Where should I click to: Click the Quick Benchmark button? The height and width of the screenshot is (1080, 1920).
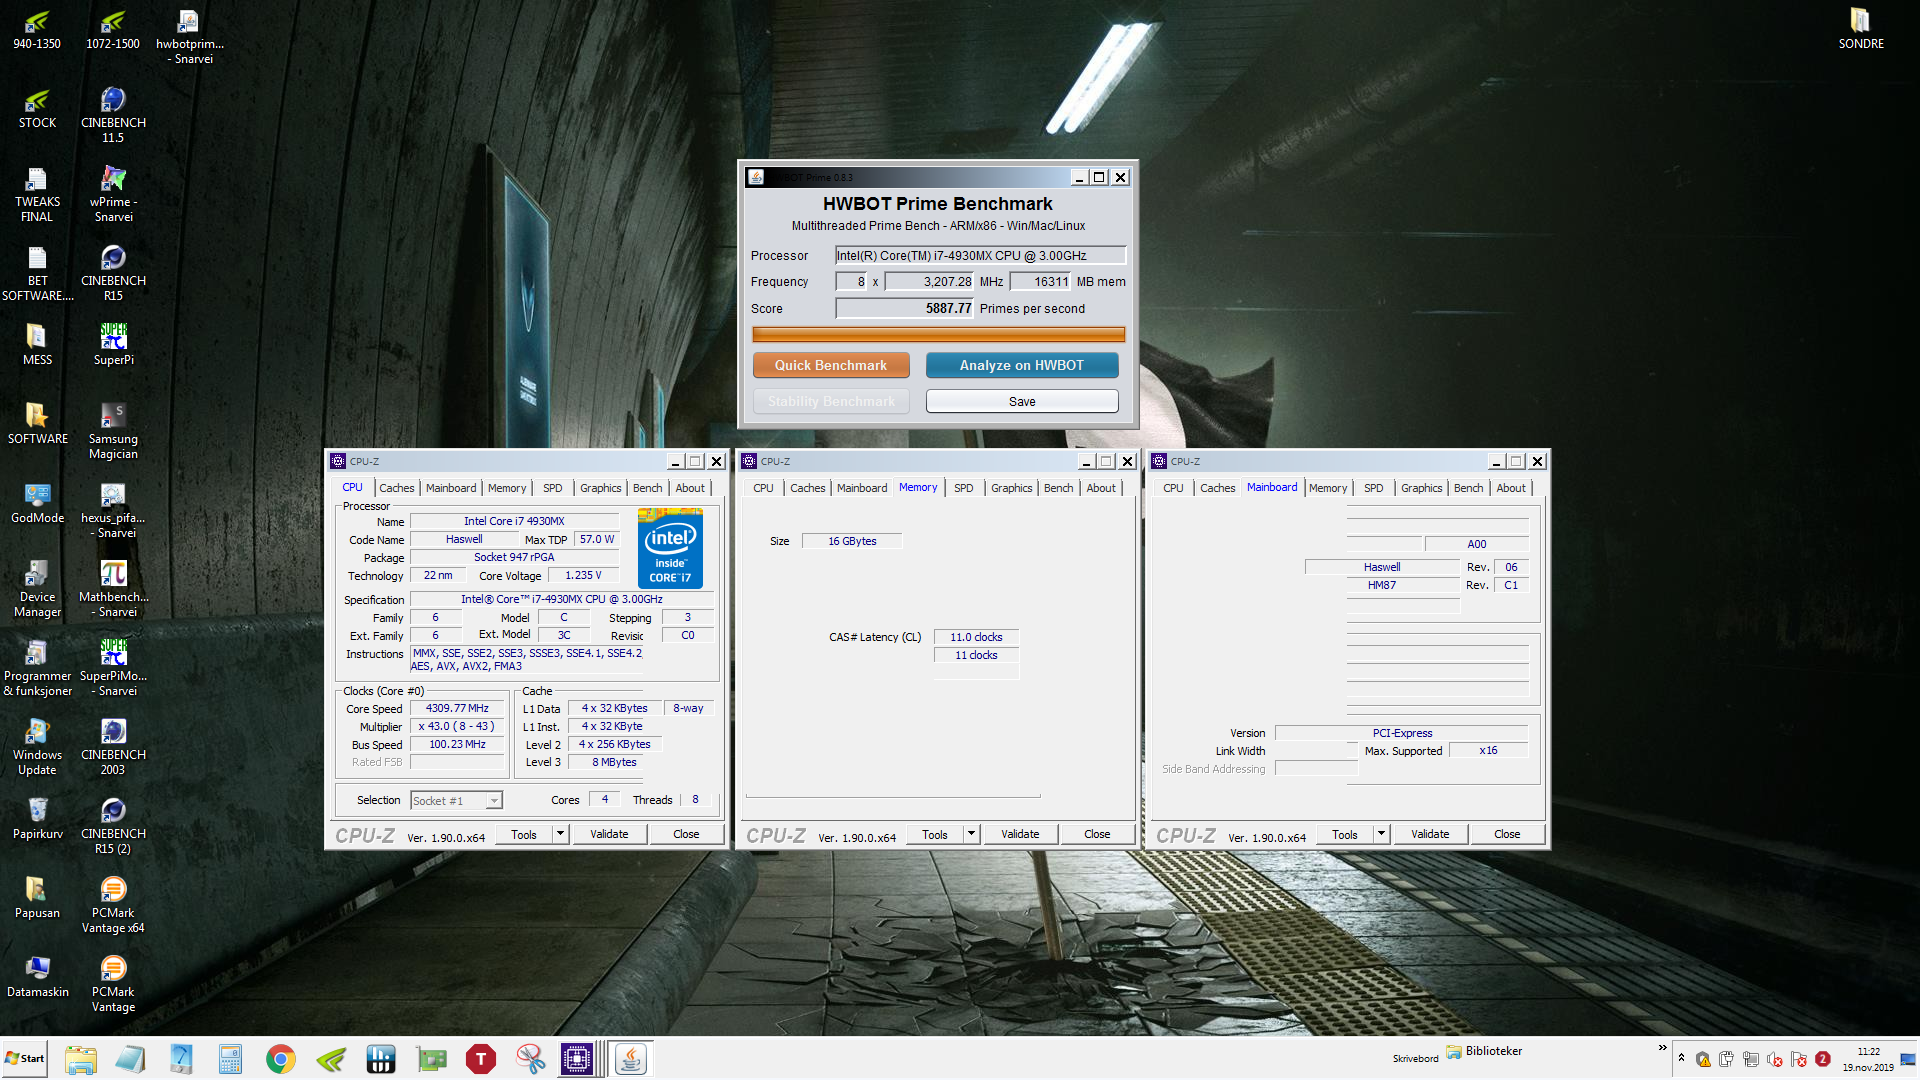click(831, 365)
